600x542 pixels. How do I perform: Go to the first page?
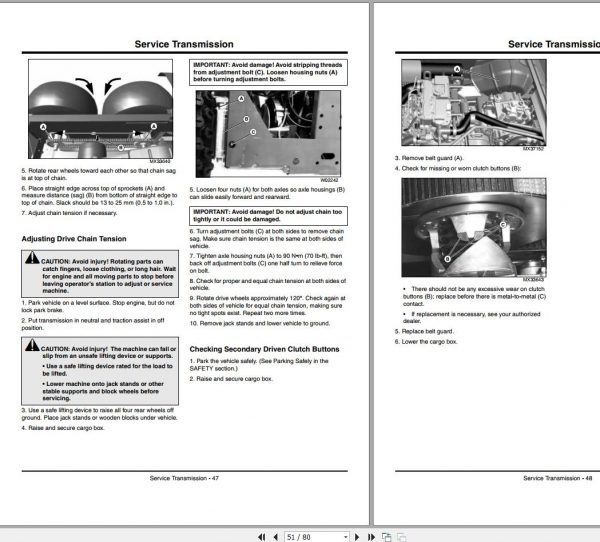pyautogui.click(x=262, y=537)
